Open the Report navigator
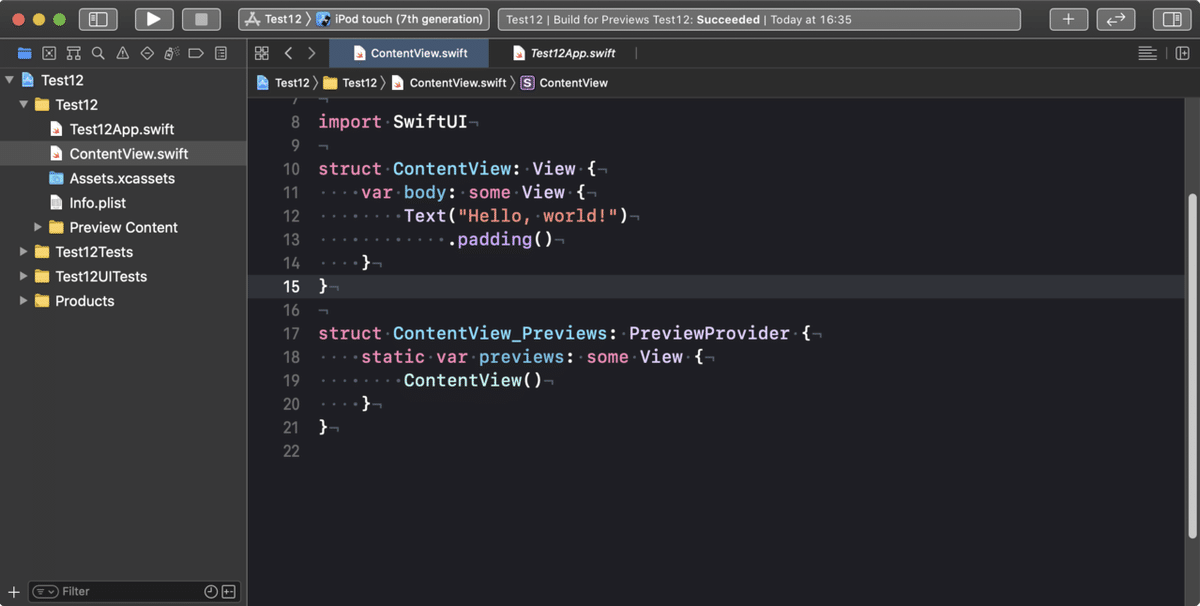This screenshot has height=606, width=1200. coord(221,53)
